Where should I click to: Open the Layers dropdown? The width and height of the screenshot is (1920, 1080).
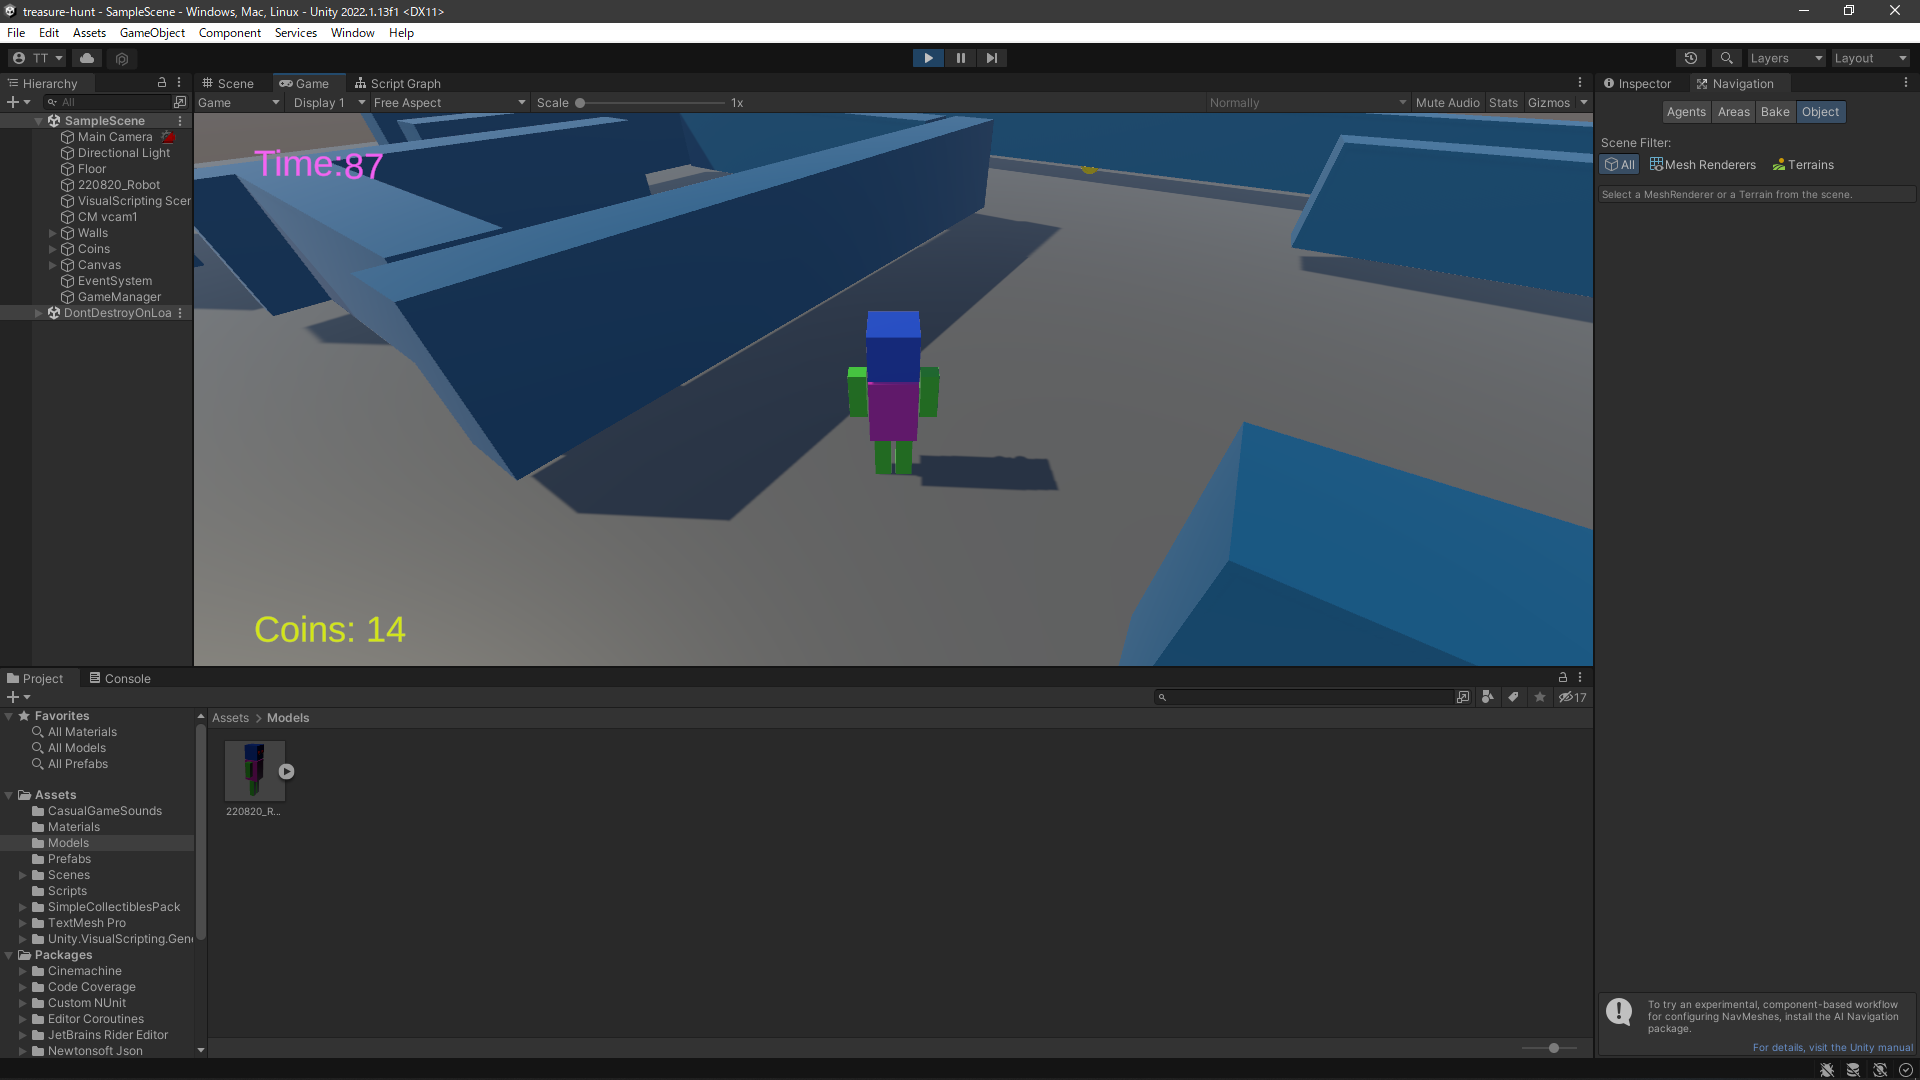[x=1786, y=58]
